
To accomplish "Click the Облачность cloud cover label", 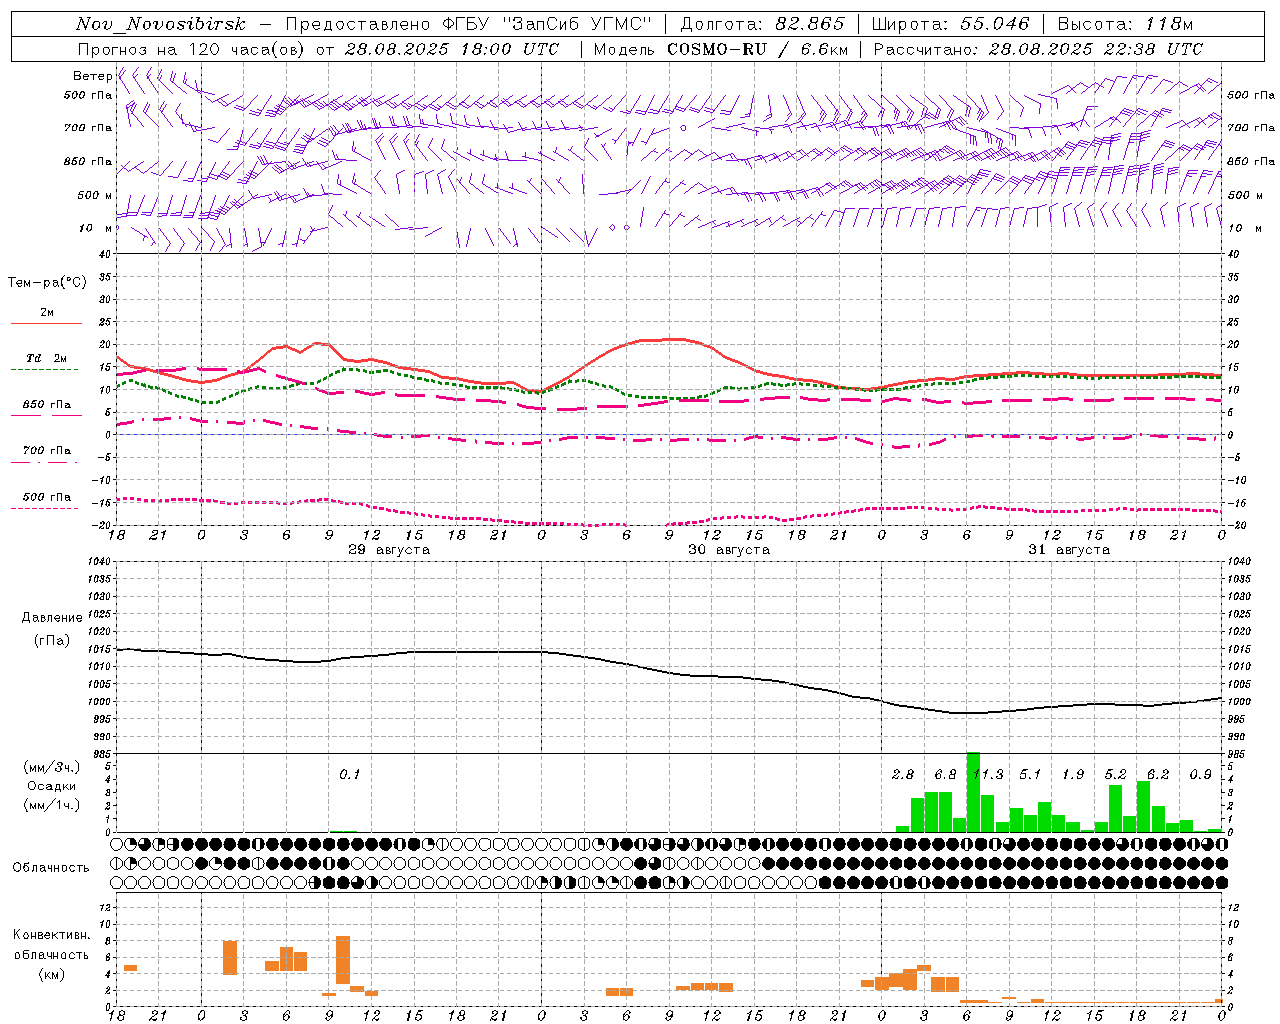I will click(x=51, y=867).
